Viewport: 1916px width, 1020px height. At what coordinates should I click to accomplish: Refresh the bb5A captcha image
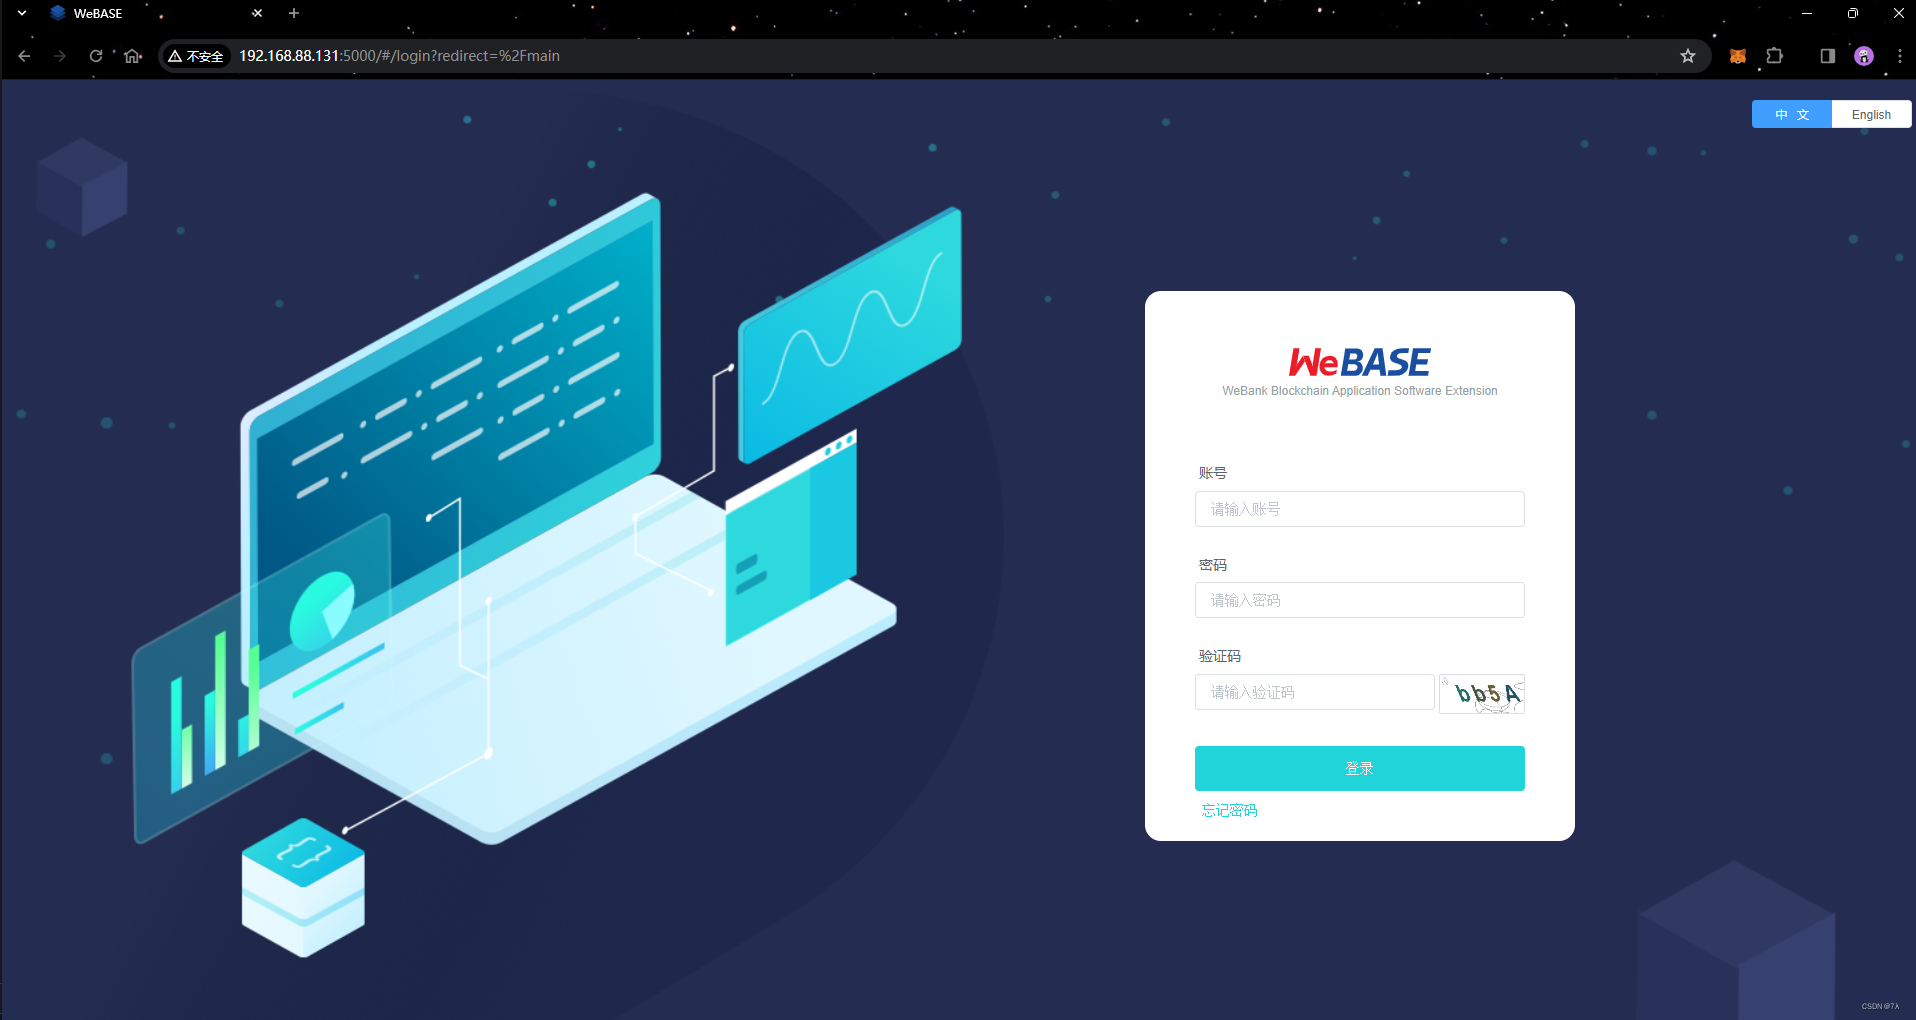coord(1482,693)
